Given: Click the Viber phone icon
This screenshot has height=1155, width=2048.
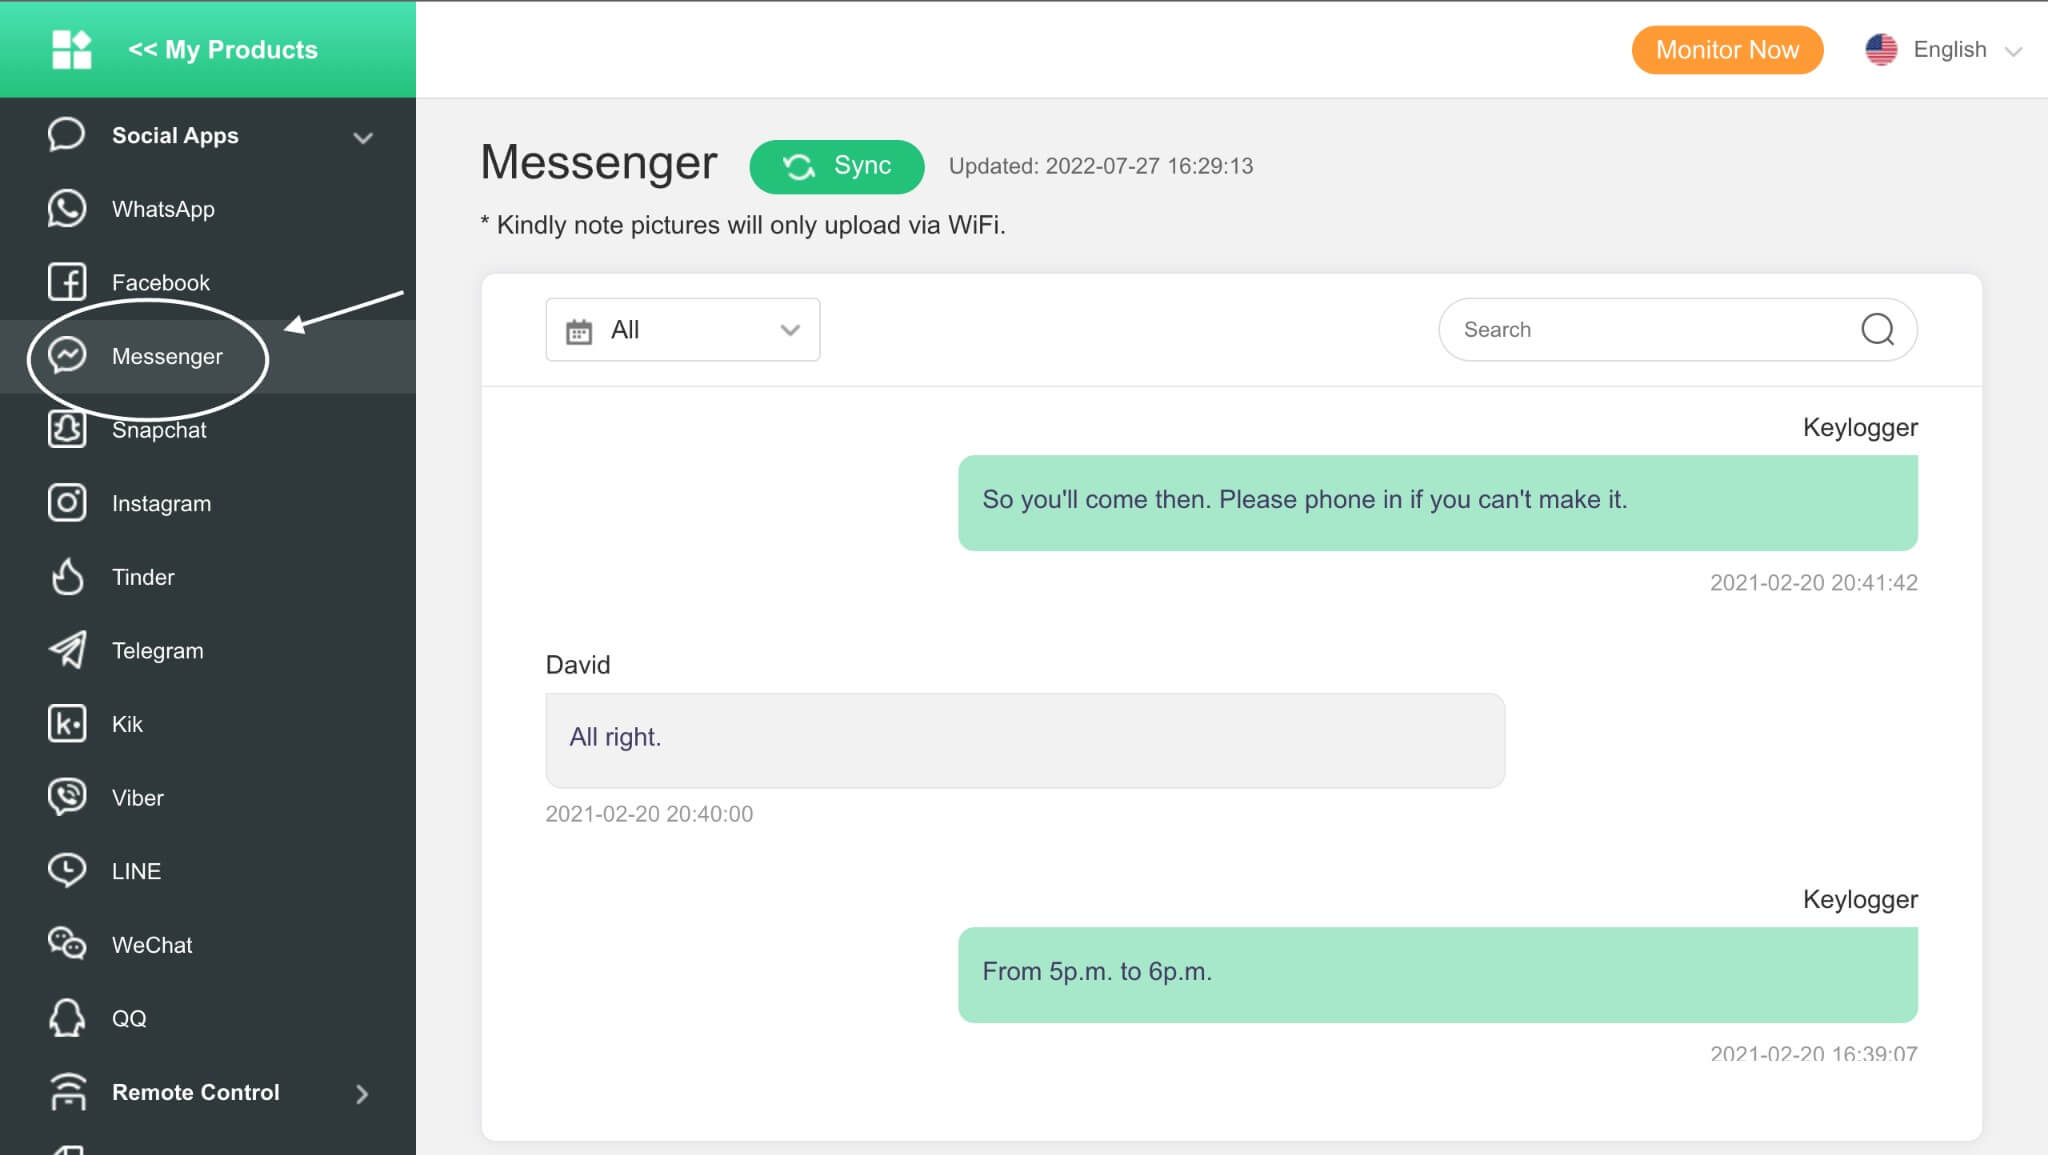Looking at the screenshot, I should [67, 797].
